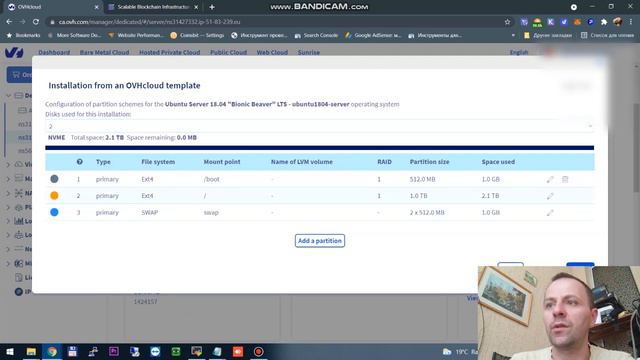
Task: Click the "512.0 MB" partition size cell
Action: coord(422,179)
